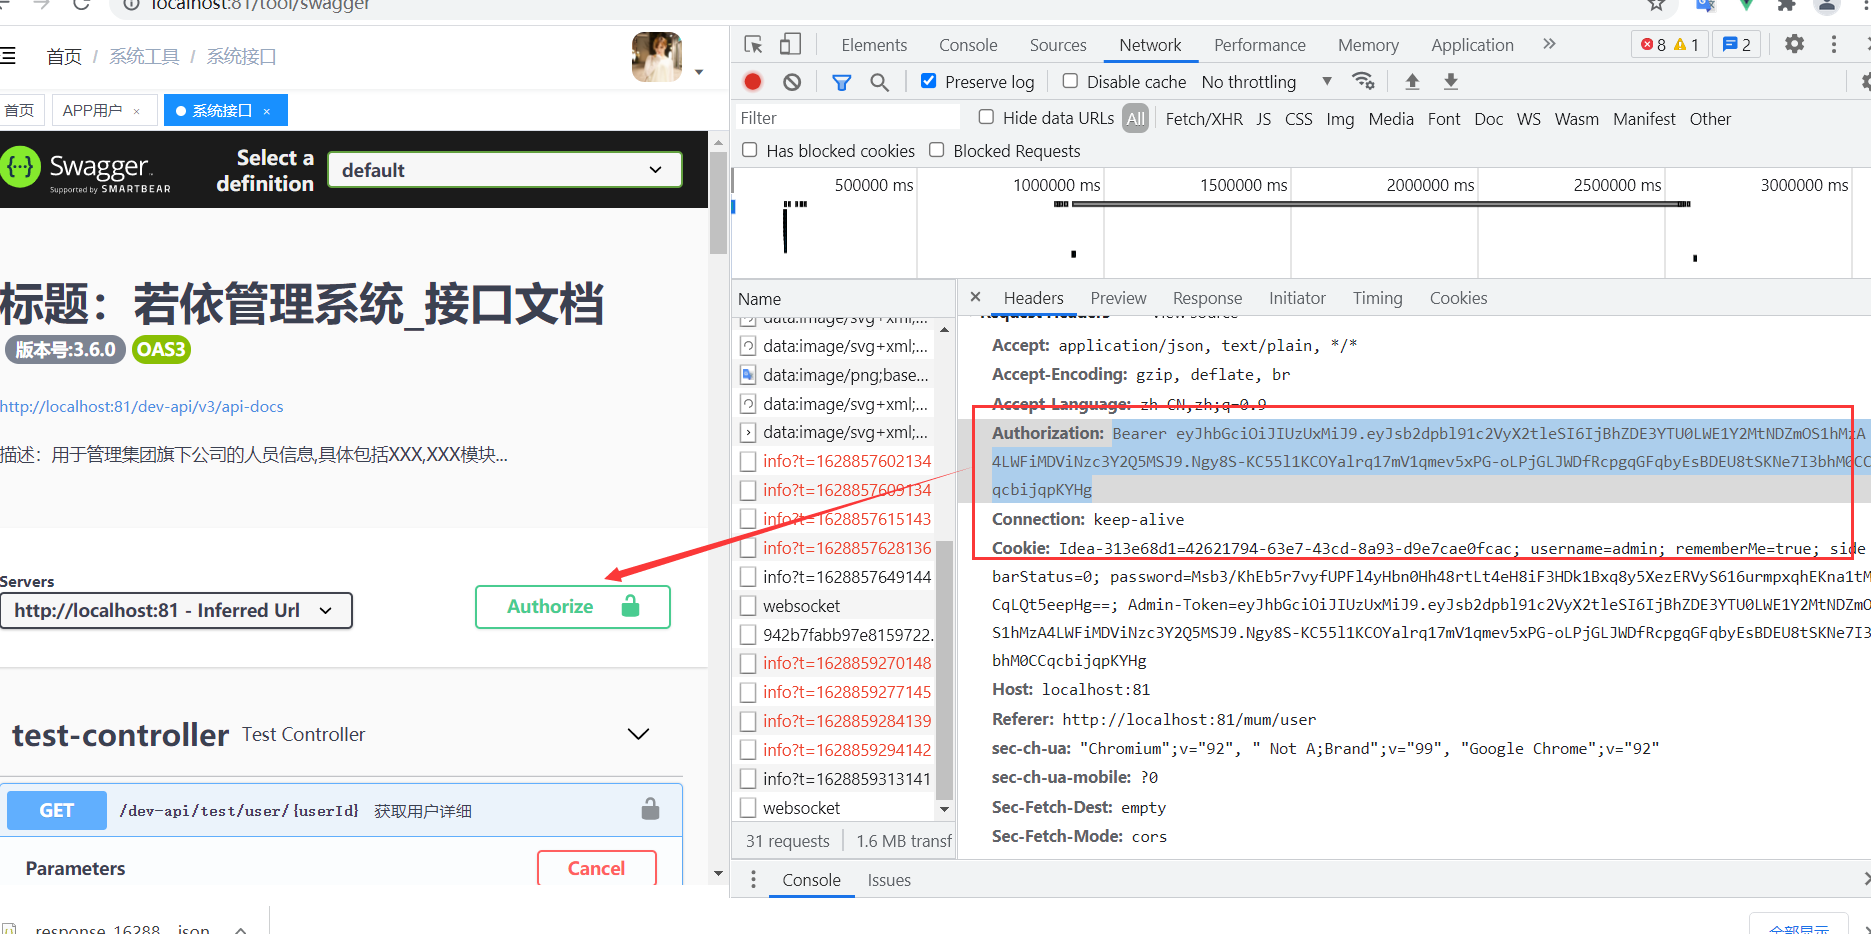Screen dimensions: 1871x934
Task: Tick checkbox beside info?t=1628857602134 request
Action: click(x=747, y=461)
